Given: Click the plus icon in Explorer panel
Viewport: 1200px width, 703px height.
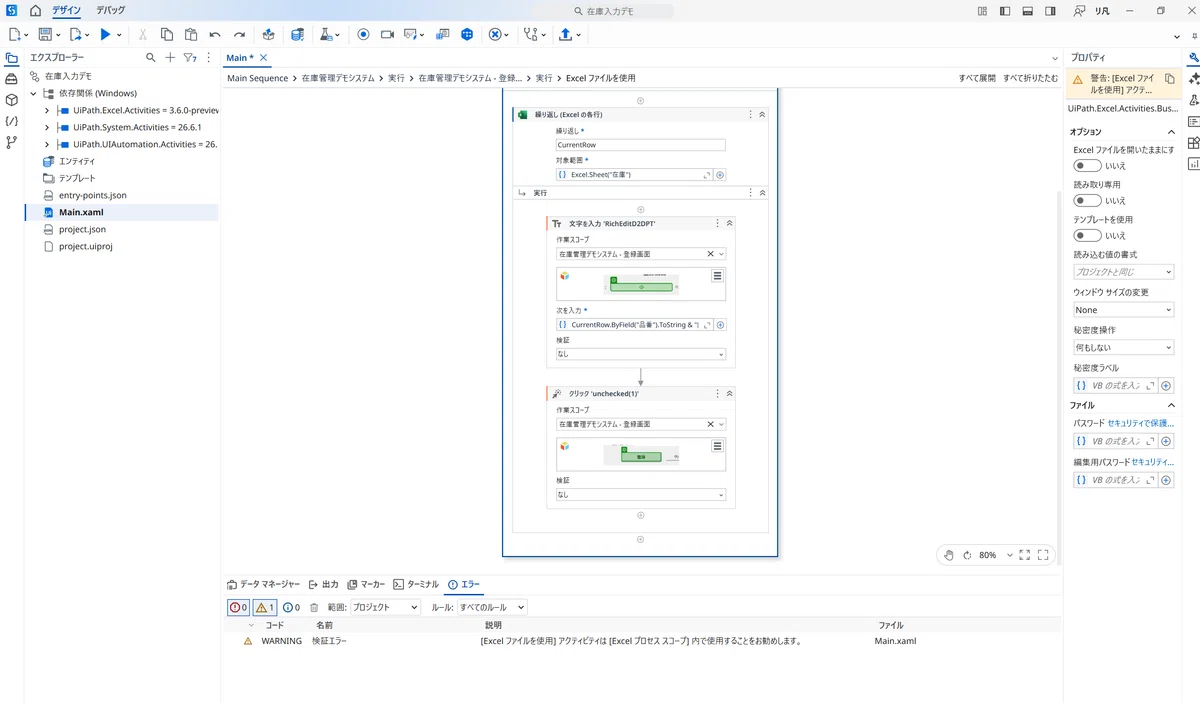Looking at the screenshot, I should (170, 58).
